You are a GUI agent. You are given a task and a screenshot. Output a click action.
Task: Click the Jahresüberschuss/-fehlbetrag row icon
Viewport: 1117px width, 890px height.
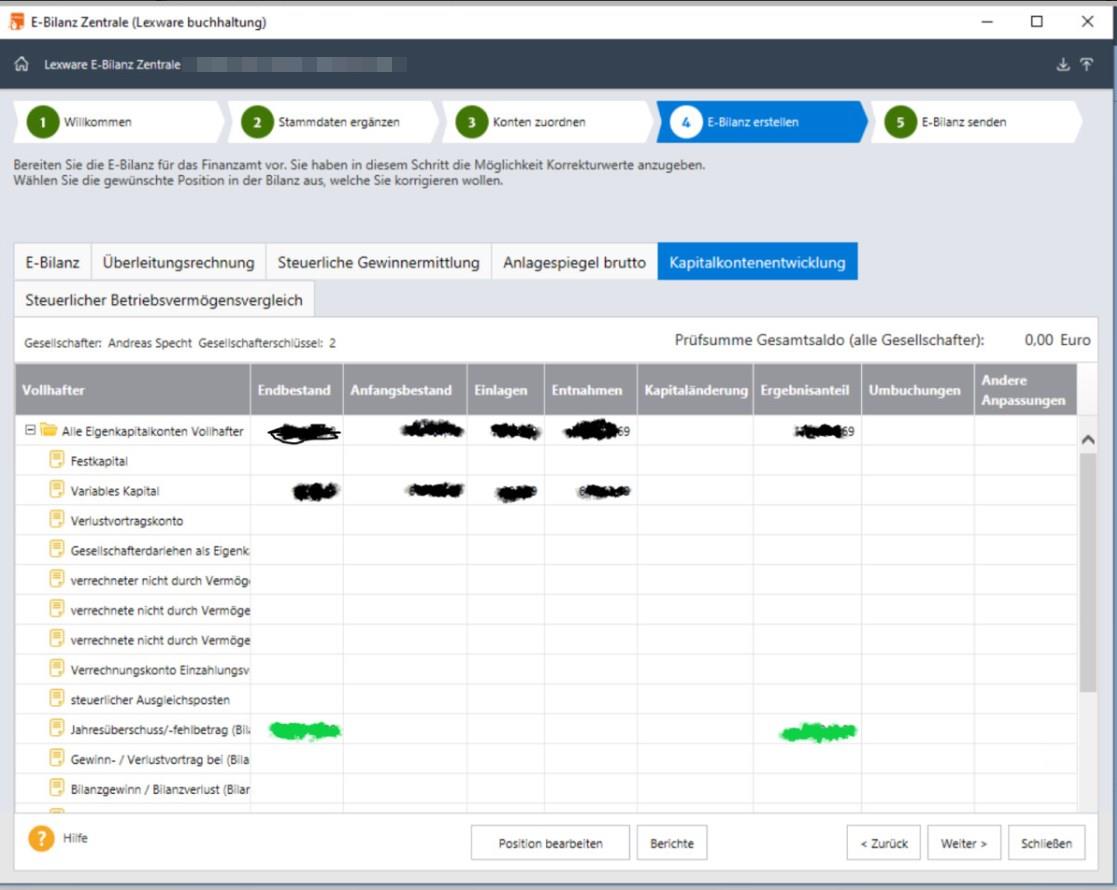(x=57, y=728)
